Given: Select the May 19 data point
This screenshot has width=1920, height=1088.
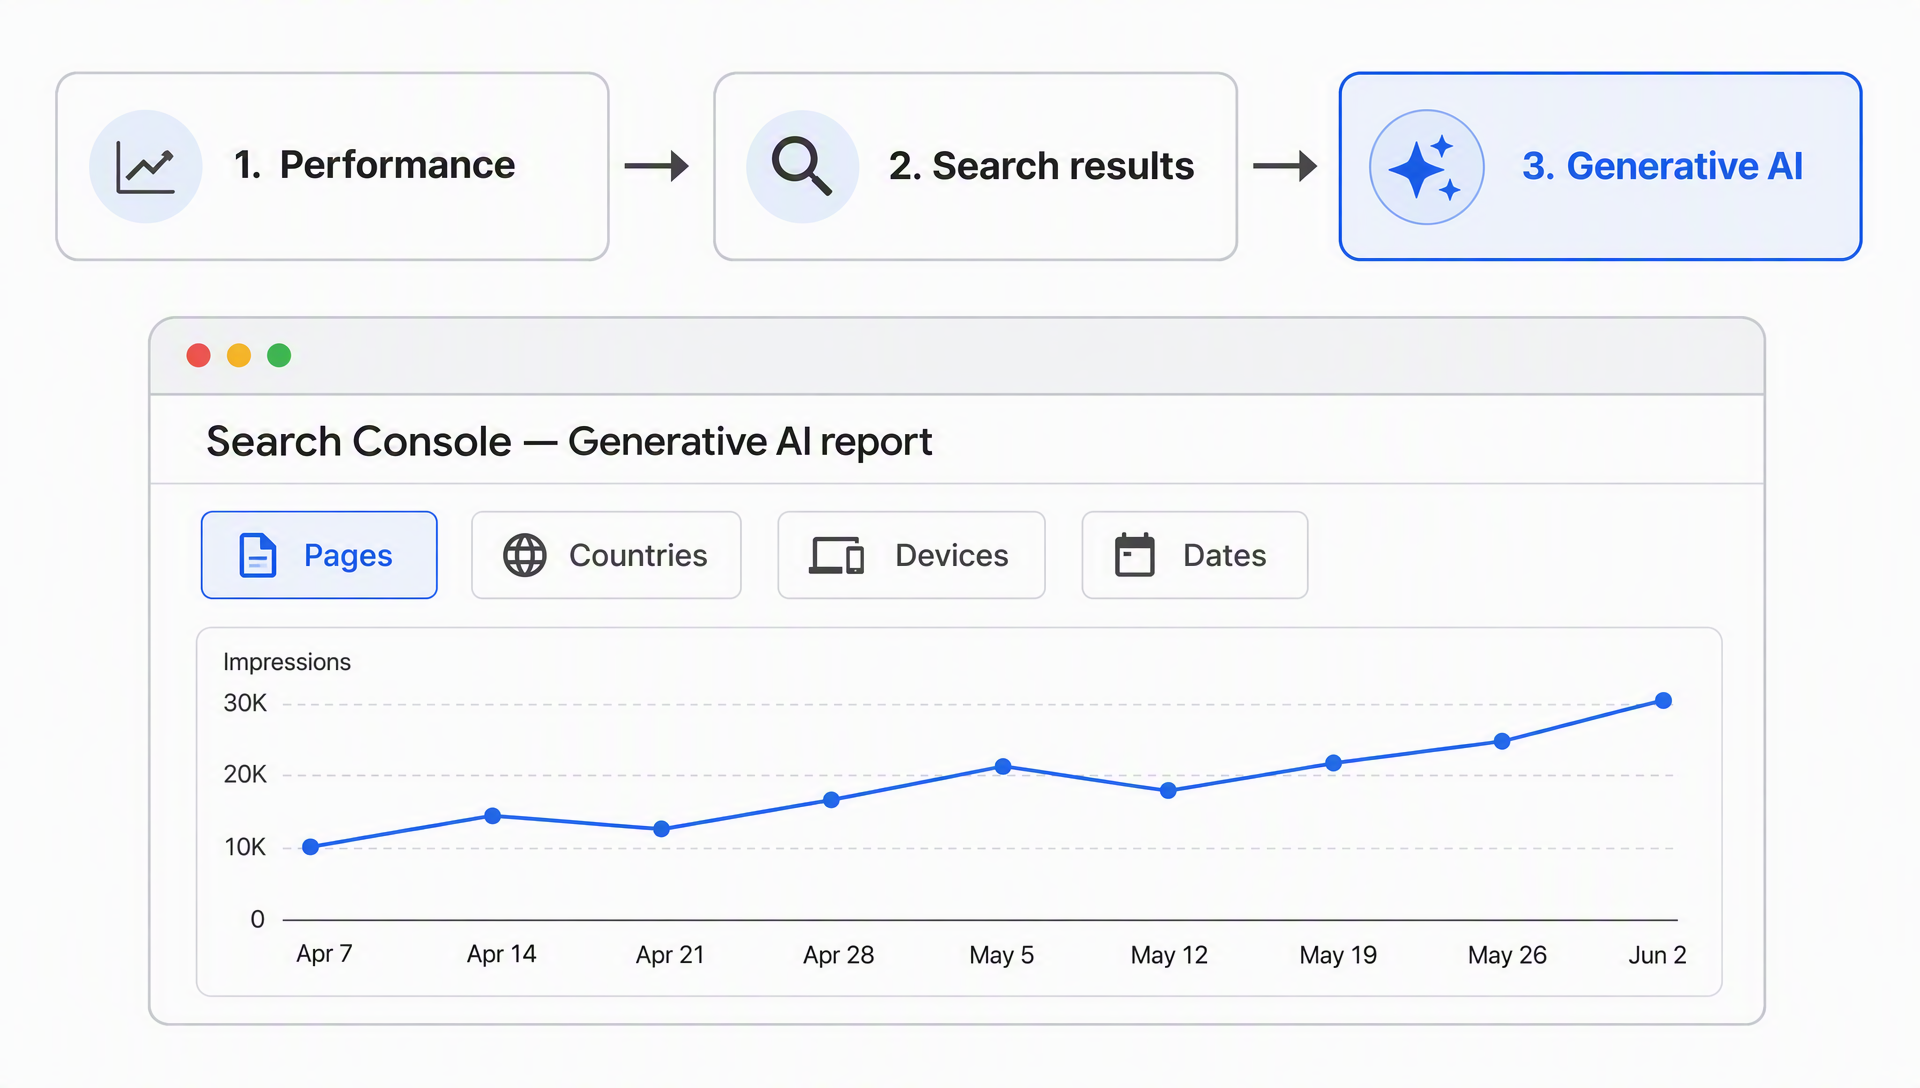Looking at the screenshot, I should (1334, 763).
